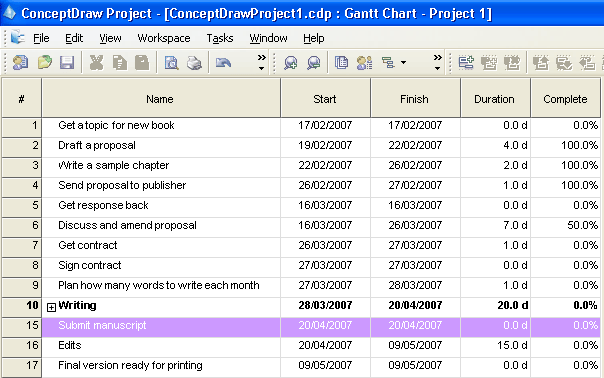Select row number 15 header
Screen dimensions: 604x378
click(x=22, y=327)
